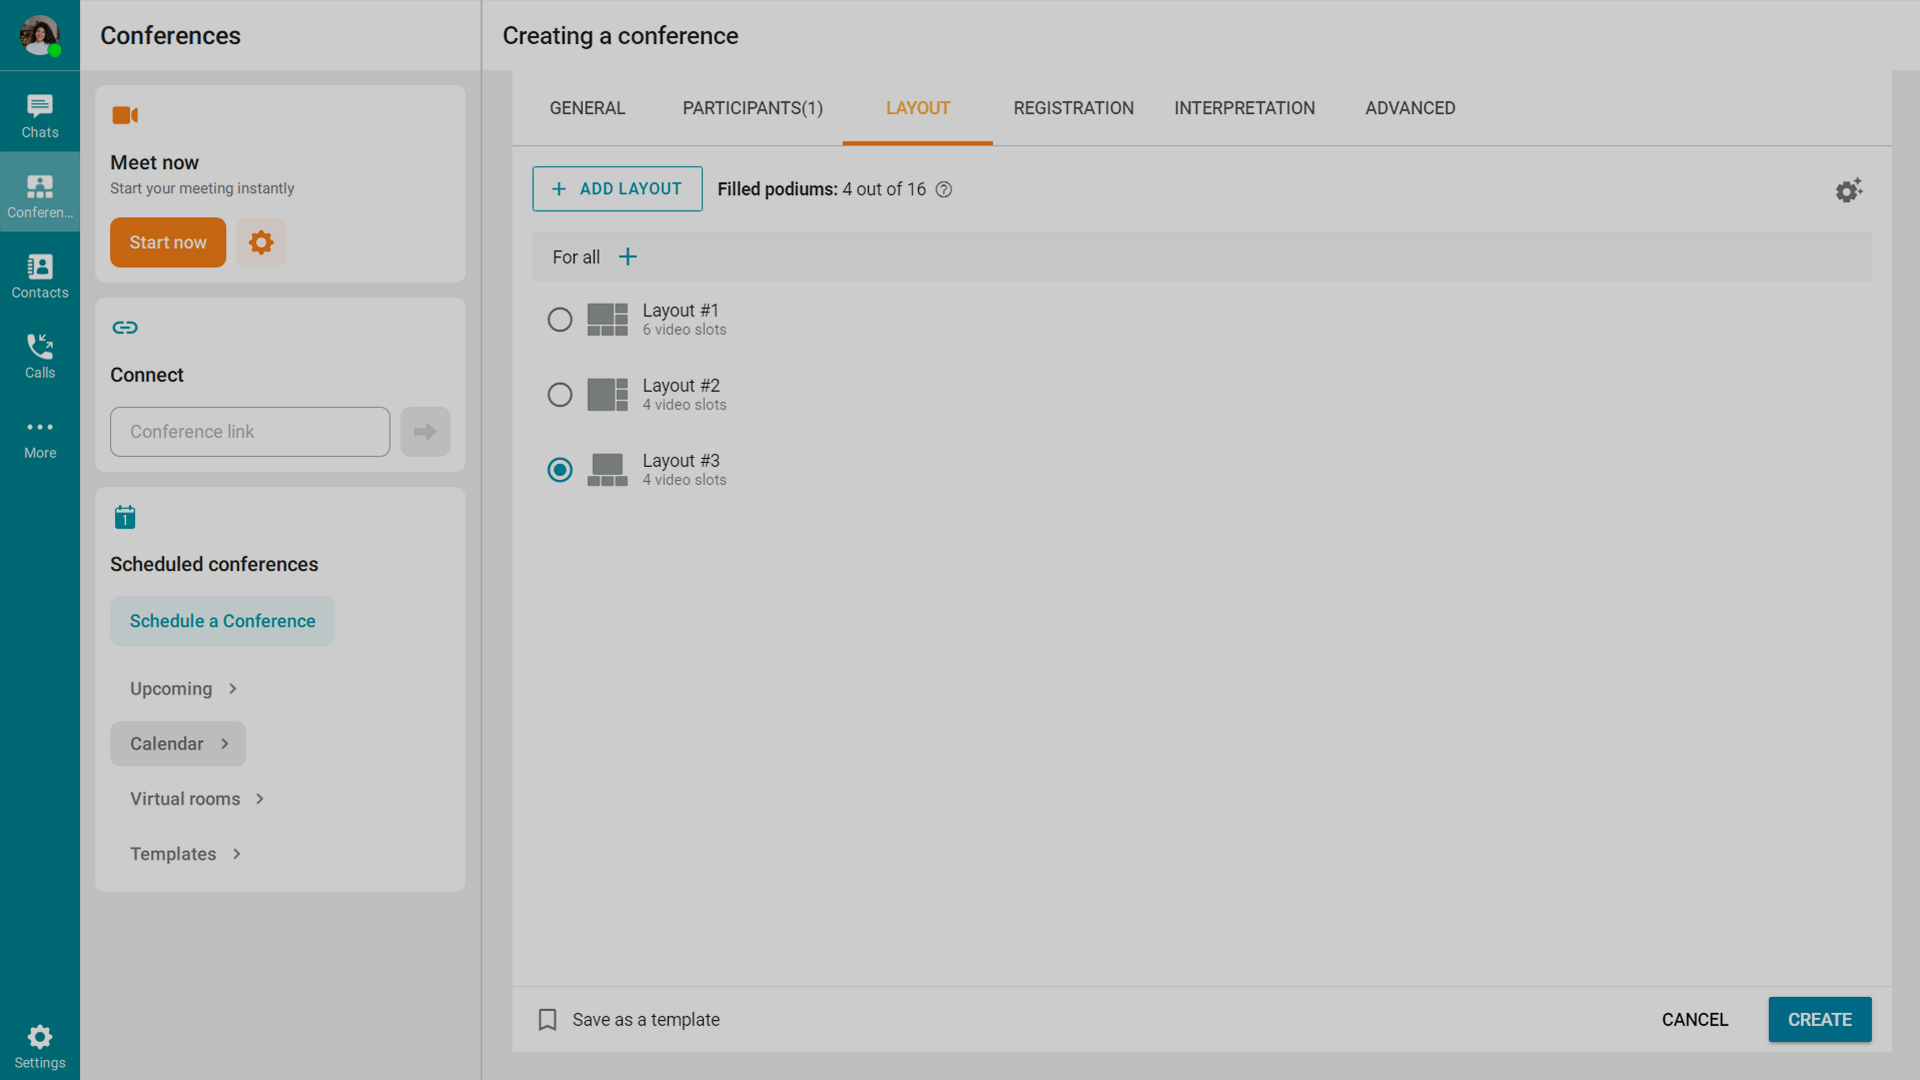Open the Advanced tab
Screen dimensions: 1920x1080
(1410, 108)
